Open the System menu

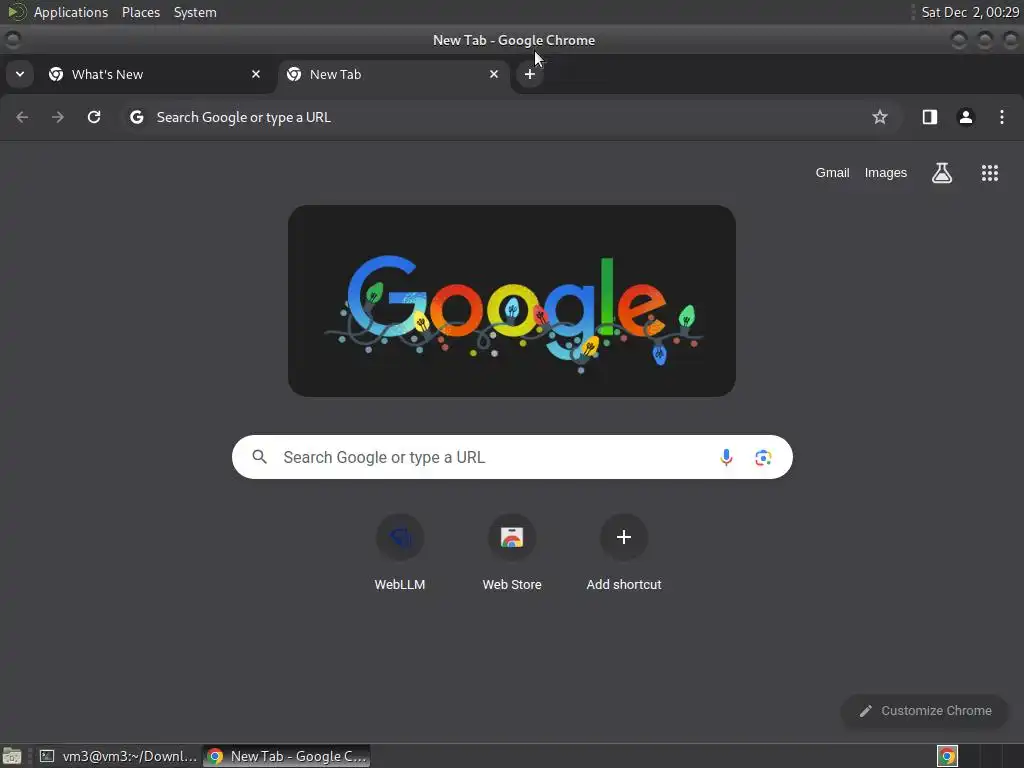195,12
